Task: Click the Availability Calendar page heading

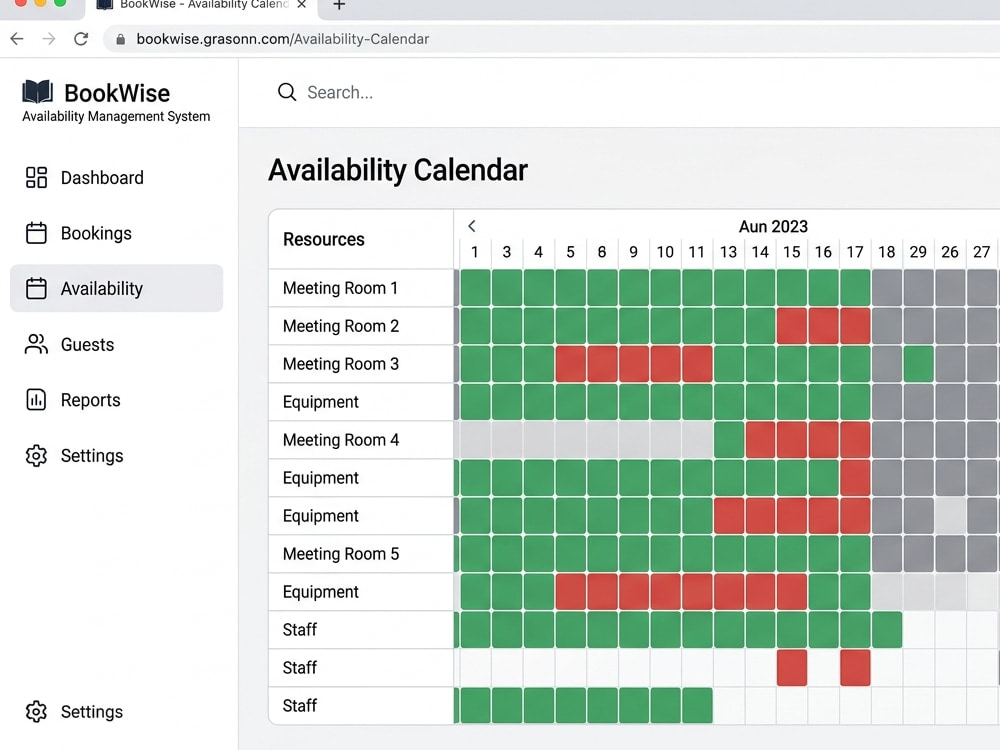Action: coord(398,170)
